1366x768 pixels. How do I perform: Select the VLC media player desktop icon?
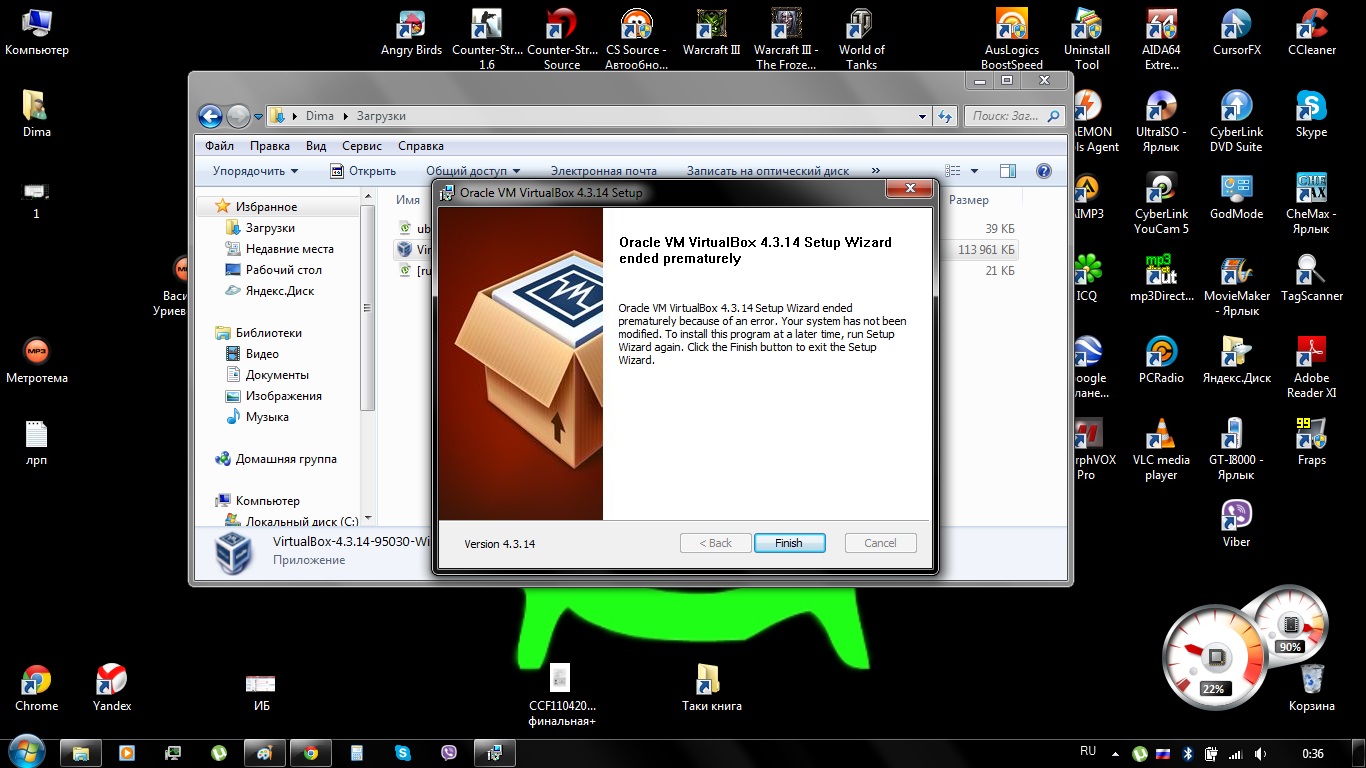click(x=1161, y=451)
